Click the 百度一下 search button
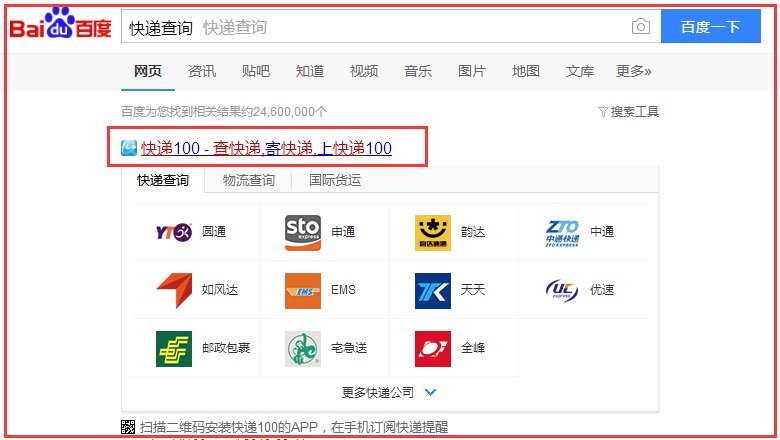The height and width of the screenshot is (440, 780). pos(710,26)
